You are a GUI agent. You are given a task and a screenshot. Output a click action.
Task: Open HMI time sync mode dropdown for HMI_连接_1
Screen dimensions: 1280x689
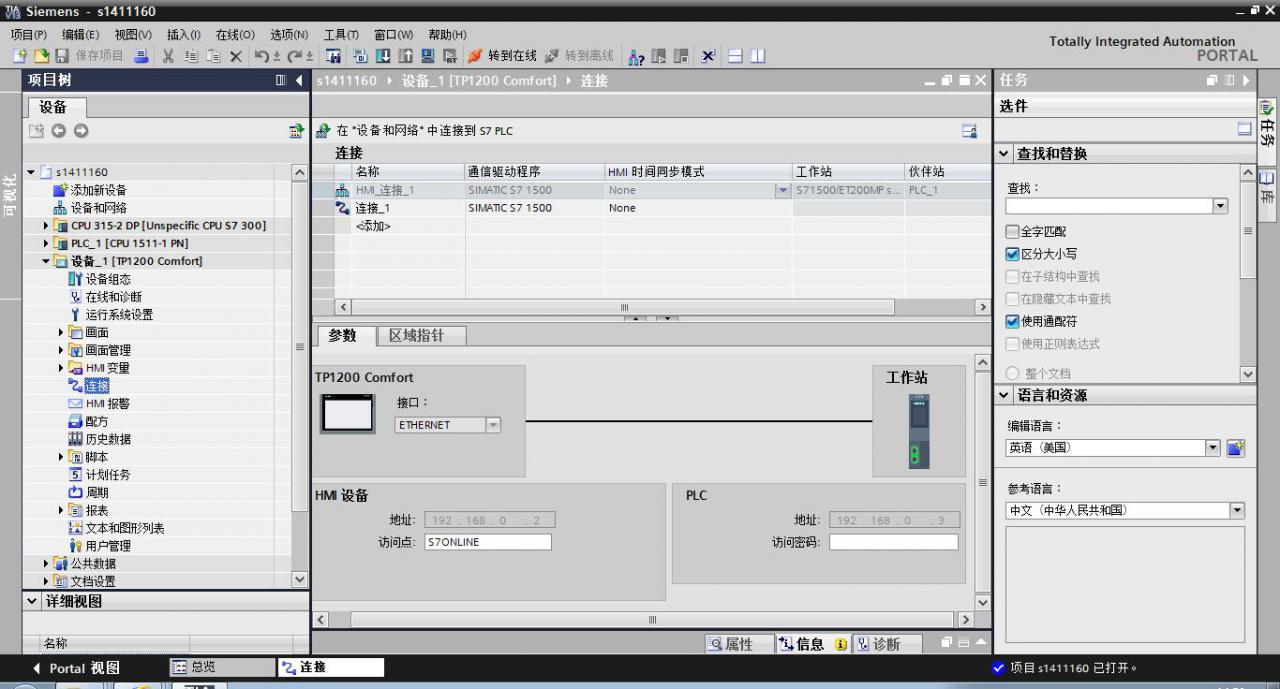click(x=783, y=190)
